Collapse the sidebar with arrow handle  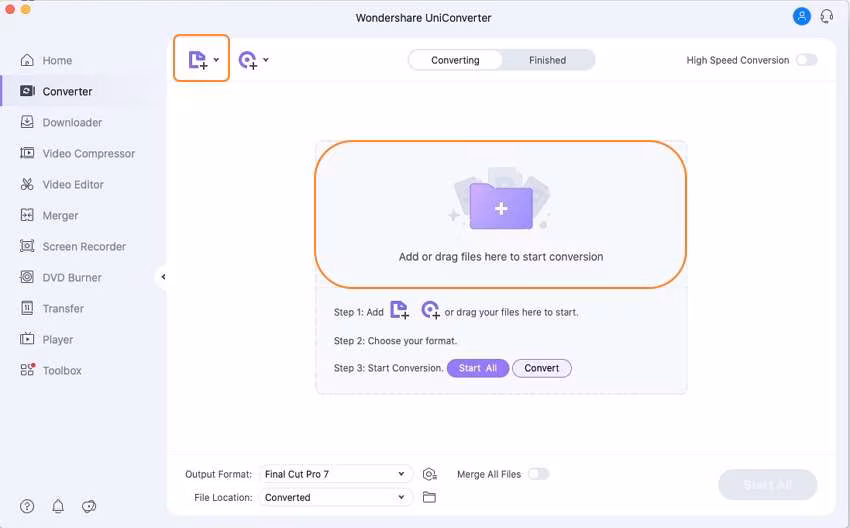coord(163,277)
